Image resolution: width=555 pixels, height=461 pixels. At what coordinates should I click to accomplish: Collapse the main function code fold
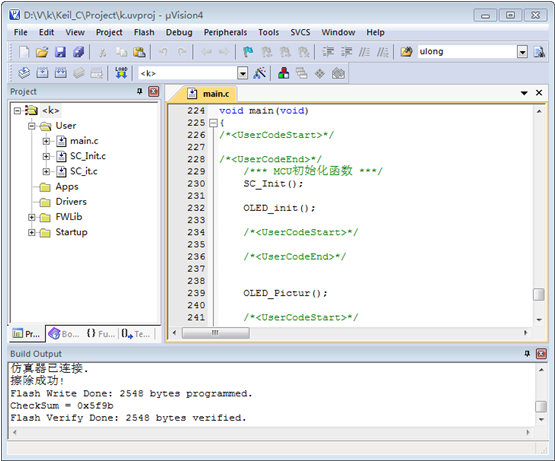click(x=213, y=123)
